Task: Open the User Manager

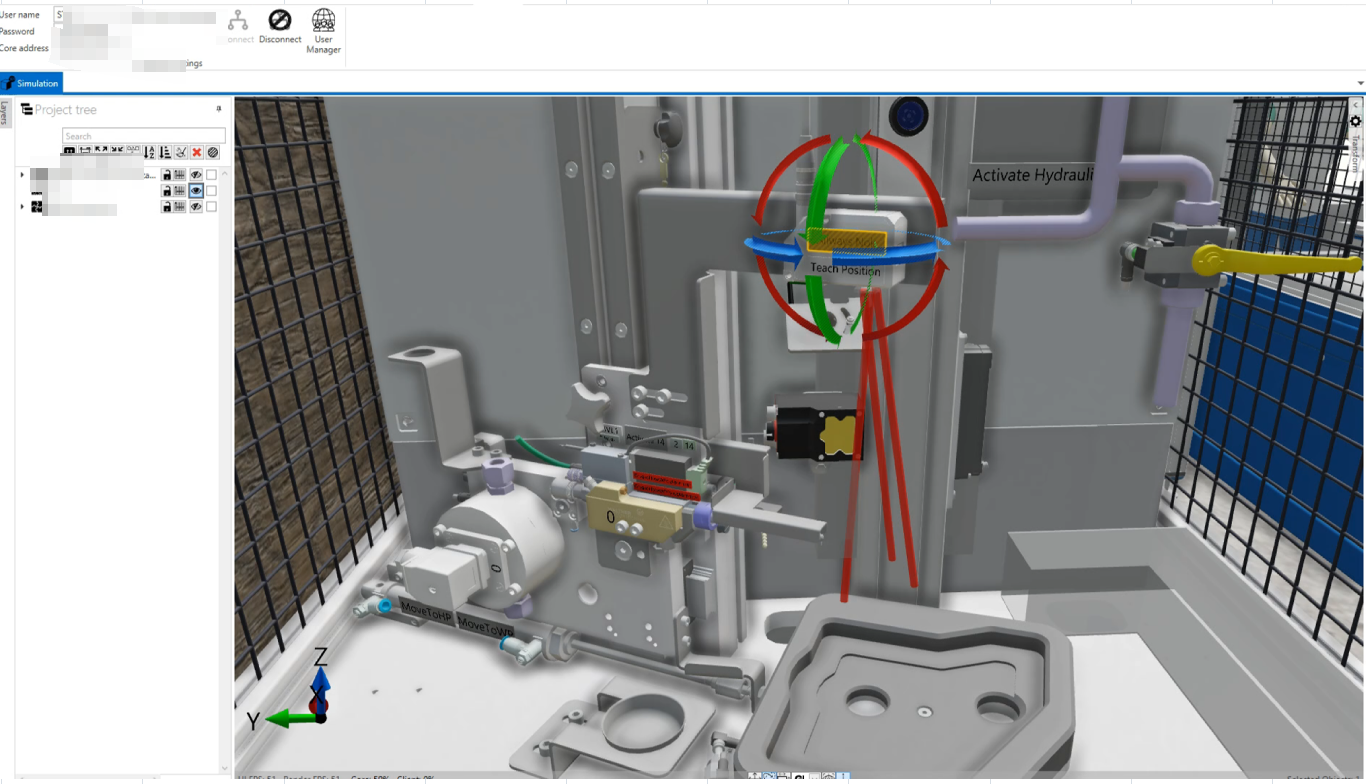Action: (x=323, y=30)
